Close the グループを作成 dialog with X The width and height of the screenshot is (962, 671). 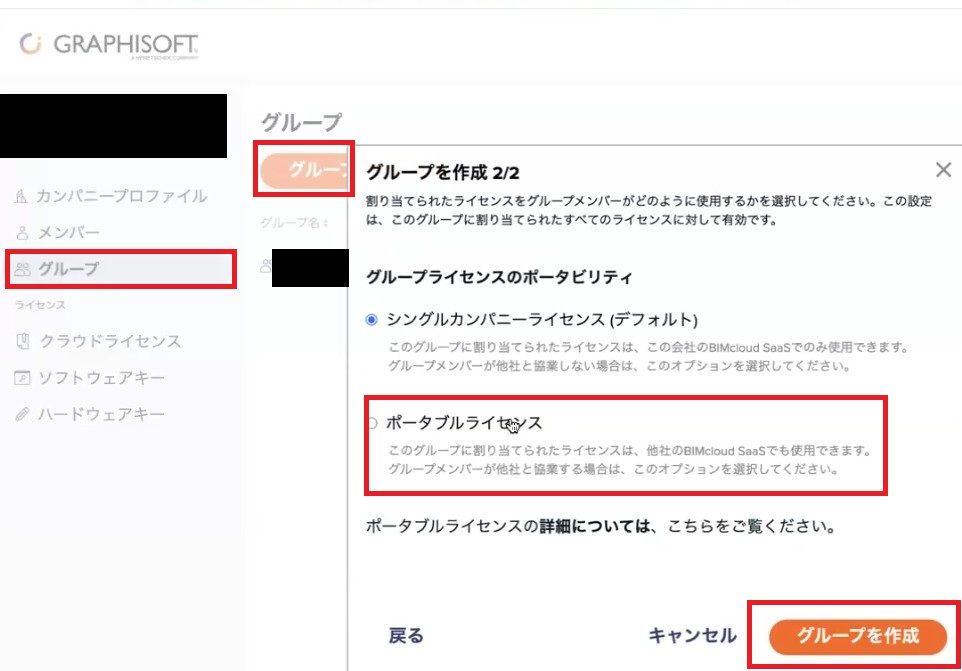[x=944, y=170]
